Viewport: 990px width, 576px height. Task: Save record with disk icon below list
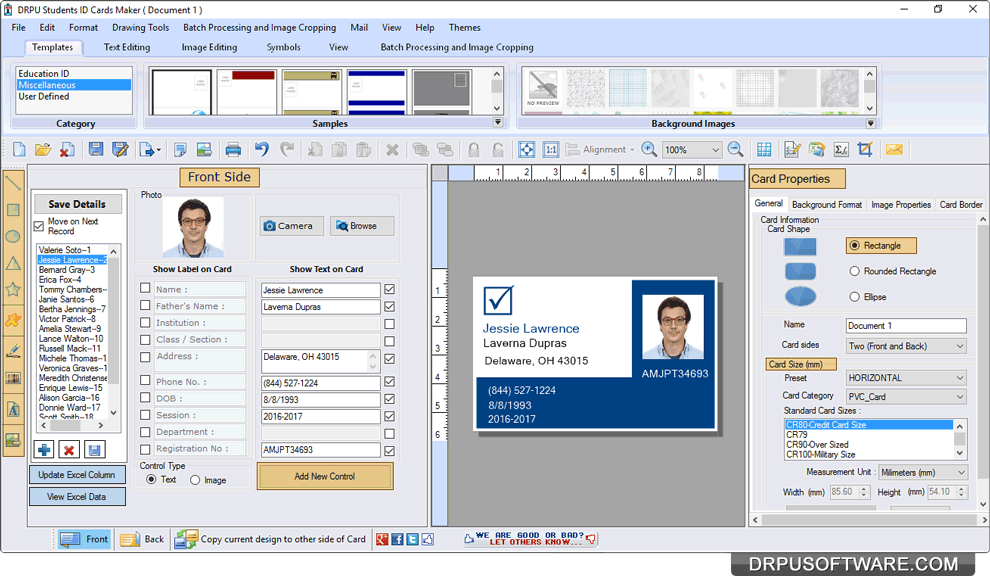point(94,450)
